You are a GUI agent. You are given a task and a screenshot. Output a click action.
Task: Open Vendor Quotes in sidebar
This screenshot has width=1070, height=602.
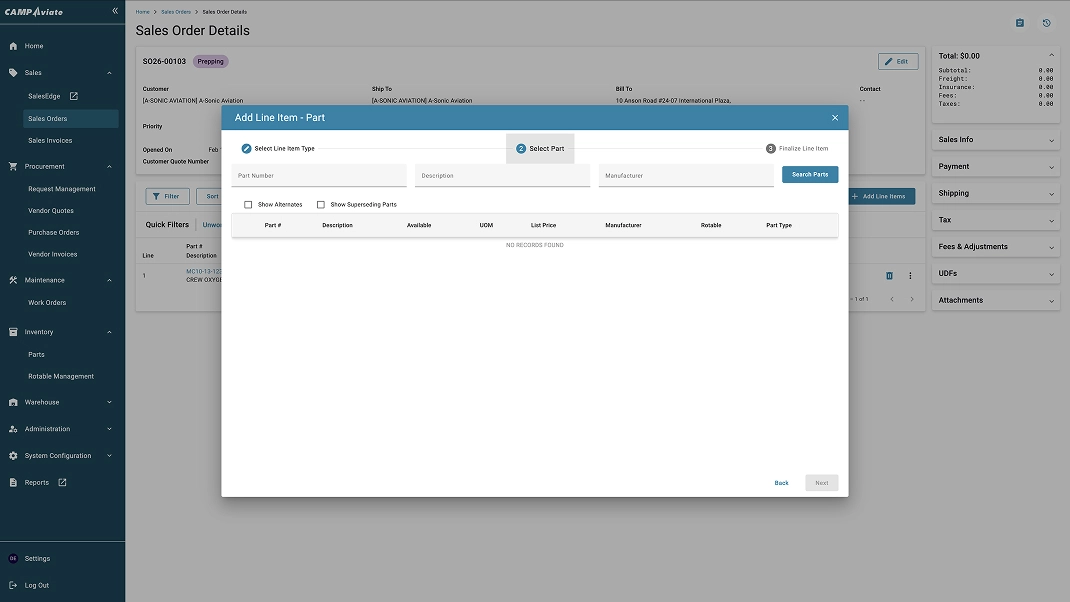[50, 211]
